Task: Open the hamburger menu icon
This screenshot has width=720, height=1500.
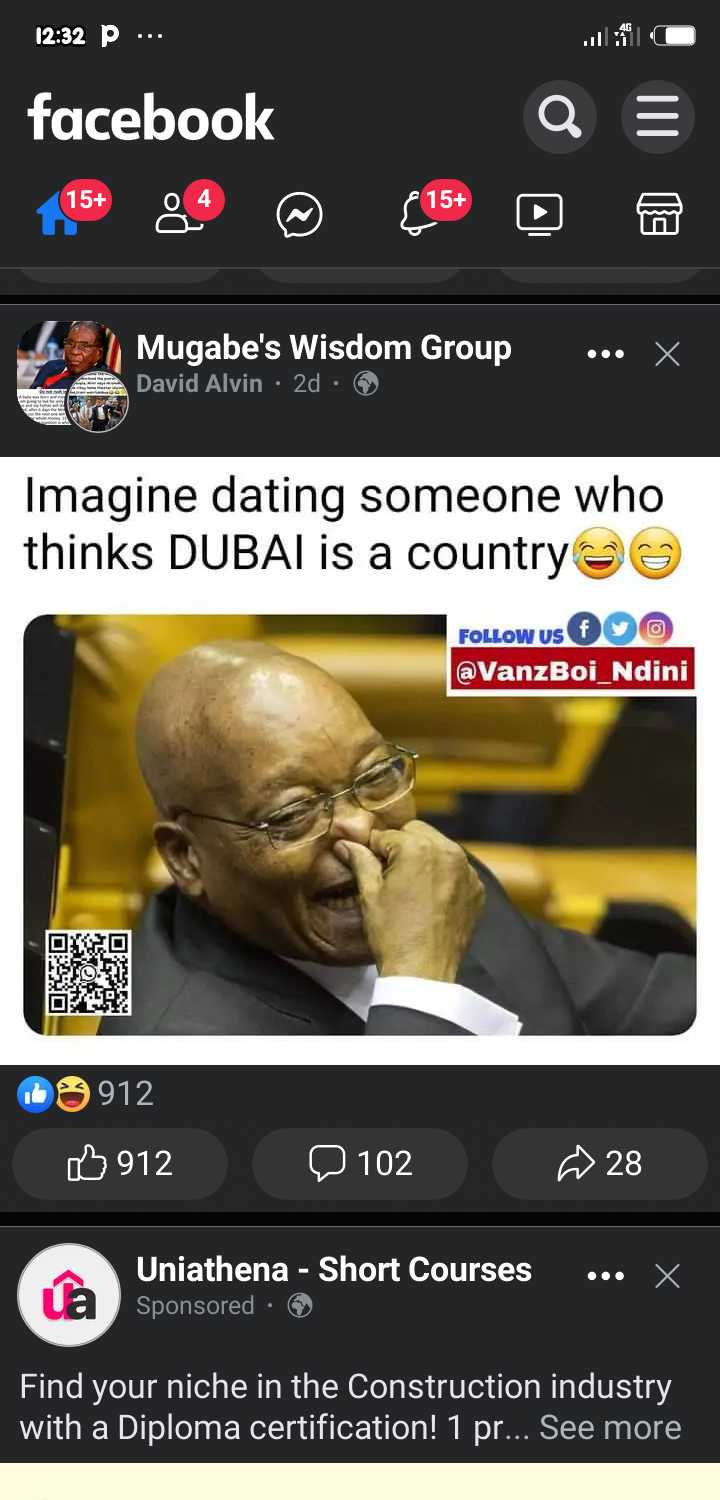Action: click(x=657, y=118)
